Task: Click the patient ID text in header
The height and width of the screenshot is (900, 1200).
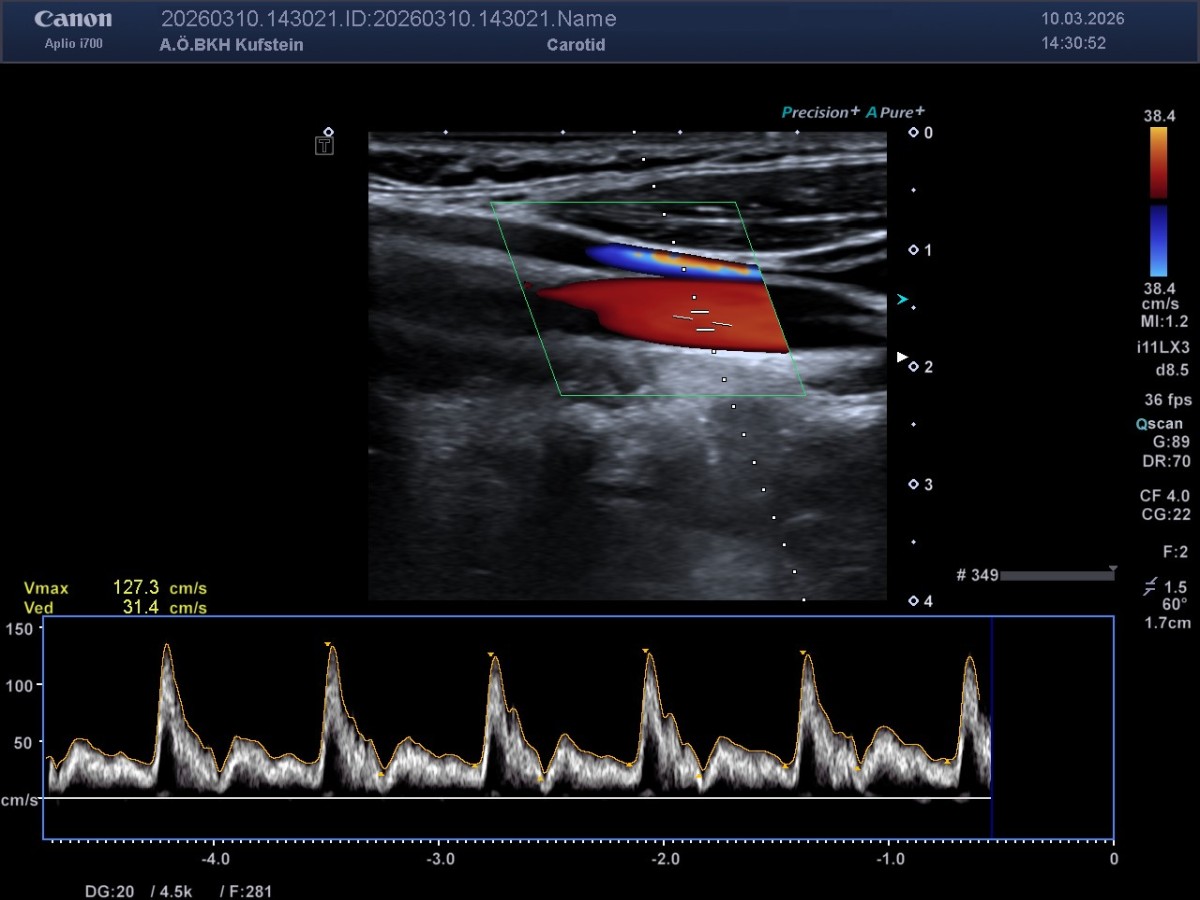Action: point(389,19)
